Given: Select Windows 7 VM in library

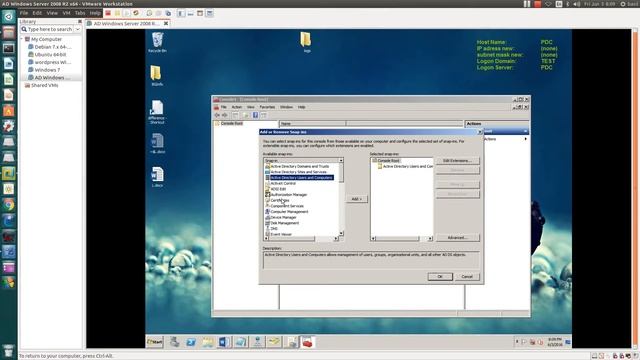Looking at the screenshot, I should pos(44,70).
